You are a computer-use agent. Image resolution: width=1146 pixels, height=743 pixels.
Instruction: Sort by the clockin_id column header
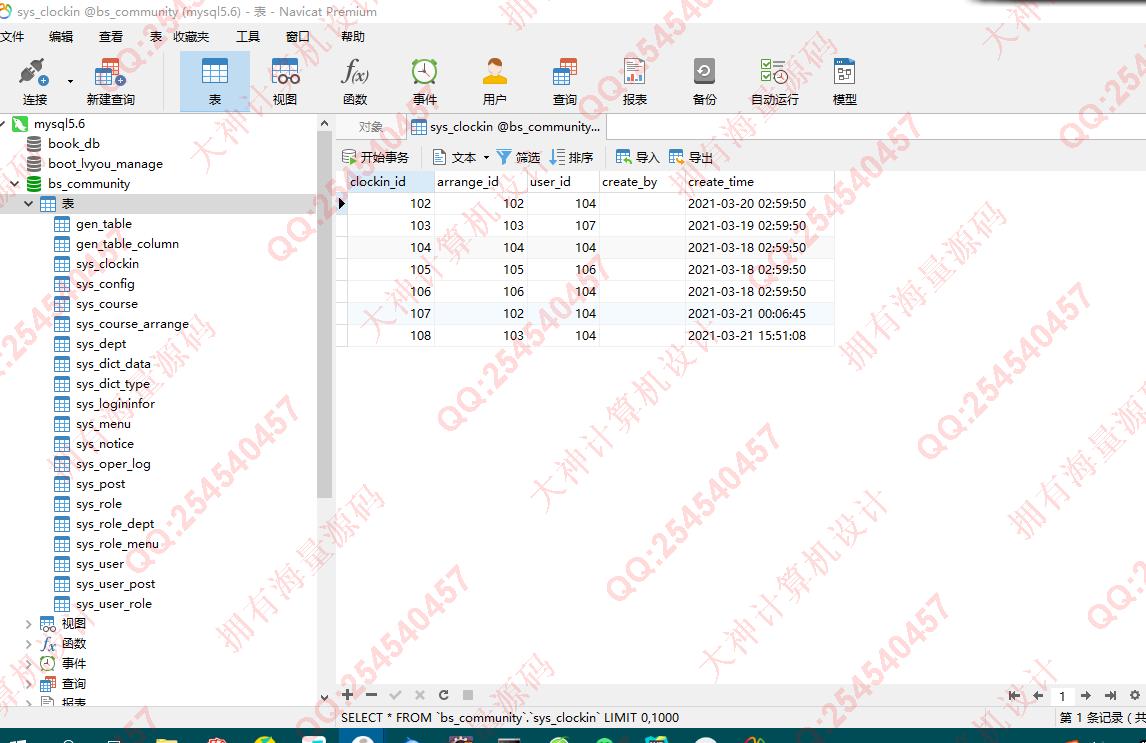tap(390, 182)
